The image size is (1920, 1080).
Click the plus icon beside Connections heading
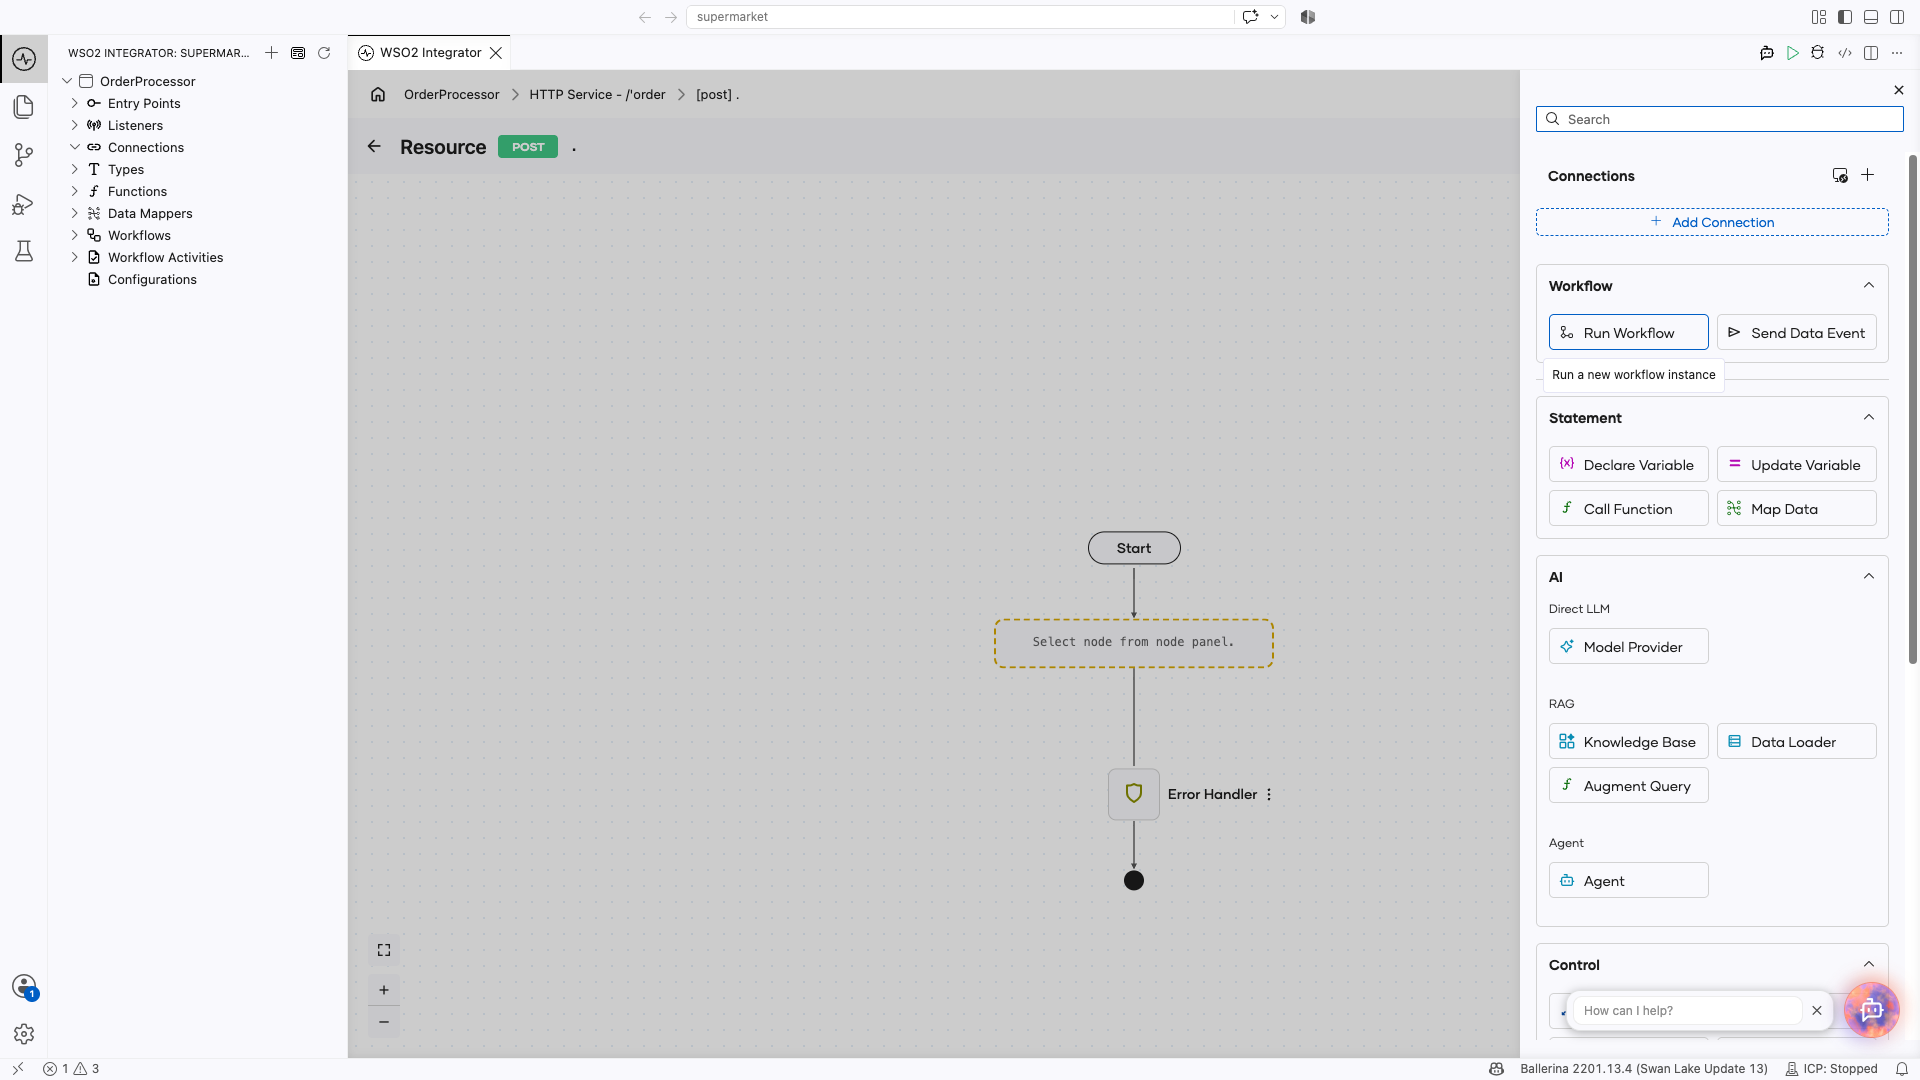click(1867, 175)
